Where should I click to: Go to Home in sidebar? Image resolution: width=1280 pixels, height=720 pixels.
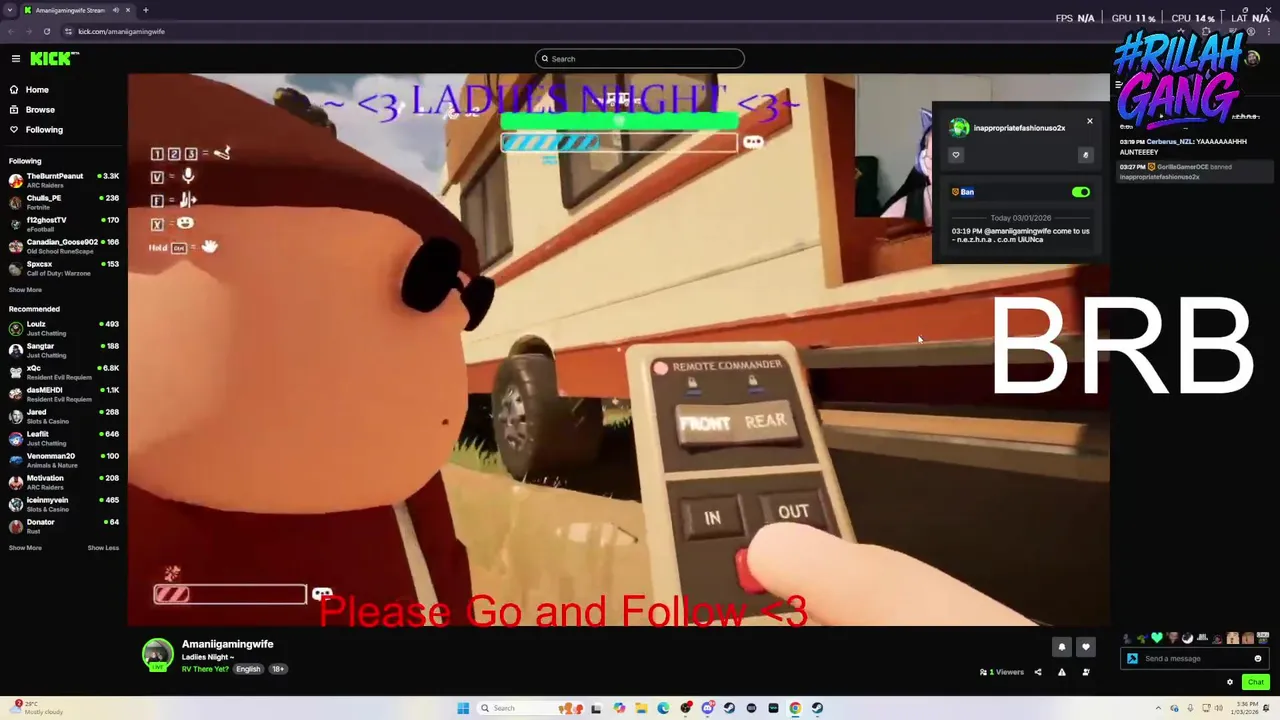[x=37, y=89]
